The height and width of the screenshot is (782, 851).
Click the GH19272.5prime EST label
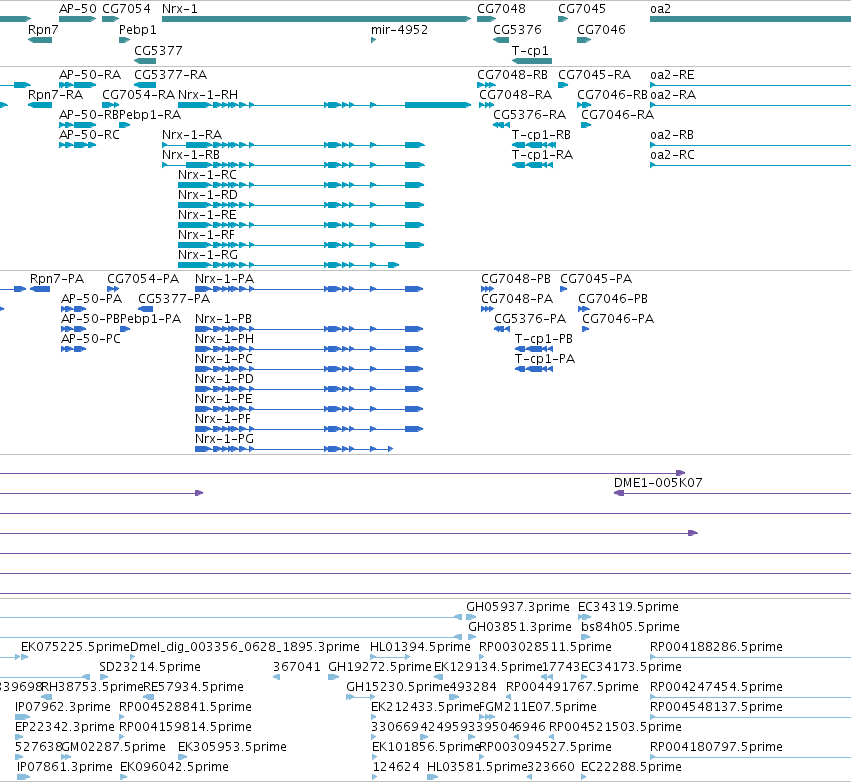[x=380, y=667]
